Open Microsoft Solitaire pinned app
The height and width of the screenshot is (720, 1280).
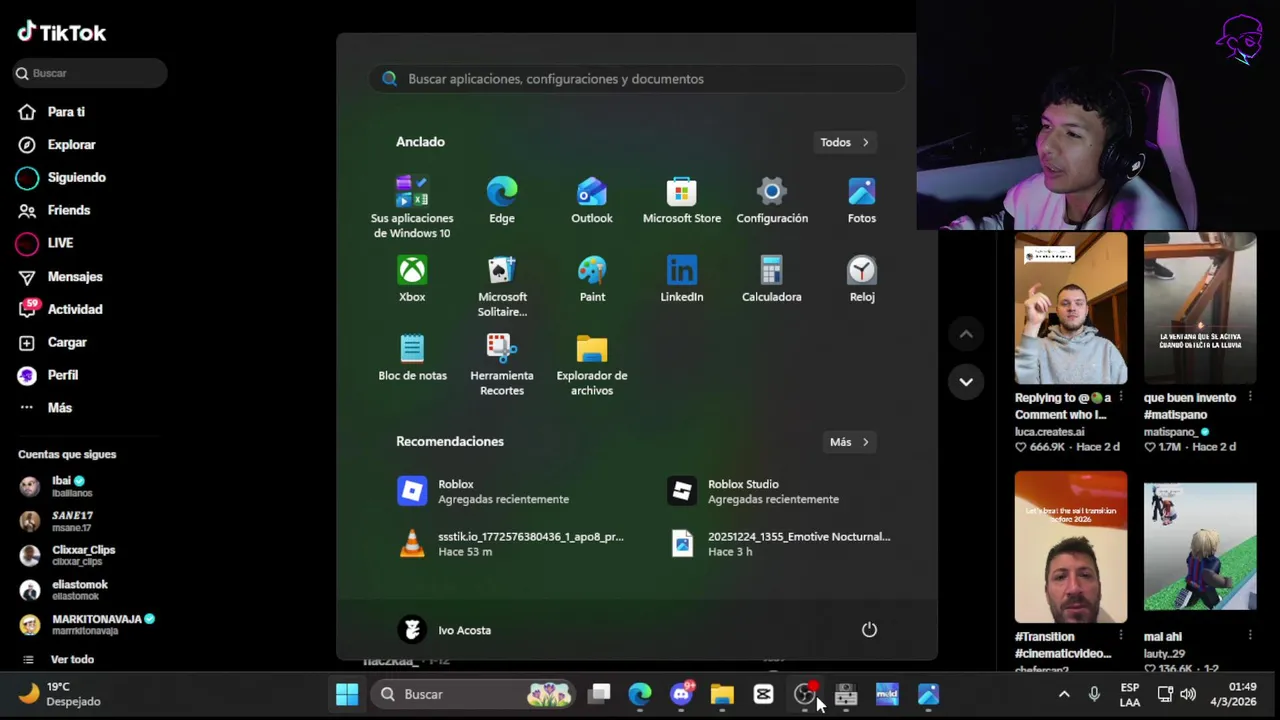[502, 287]
